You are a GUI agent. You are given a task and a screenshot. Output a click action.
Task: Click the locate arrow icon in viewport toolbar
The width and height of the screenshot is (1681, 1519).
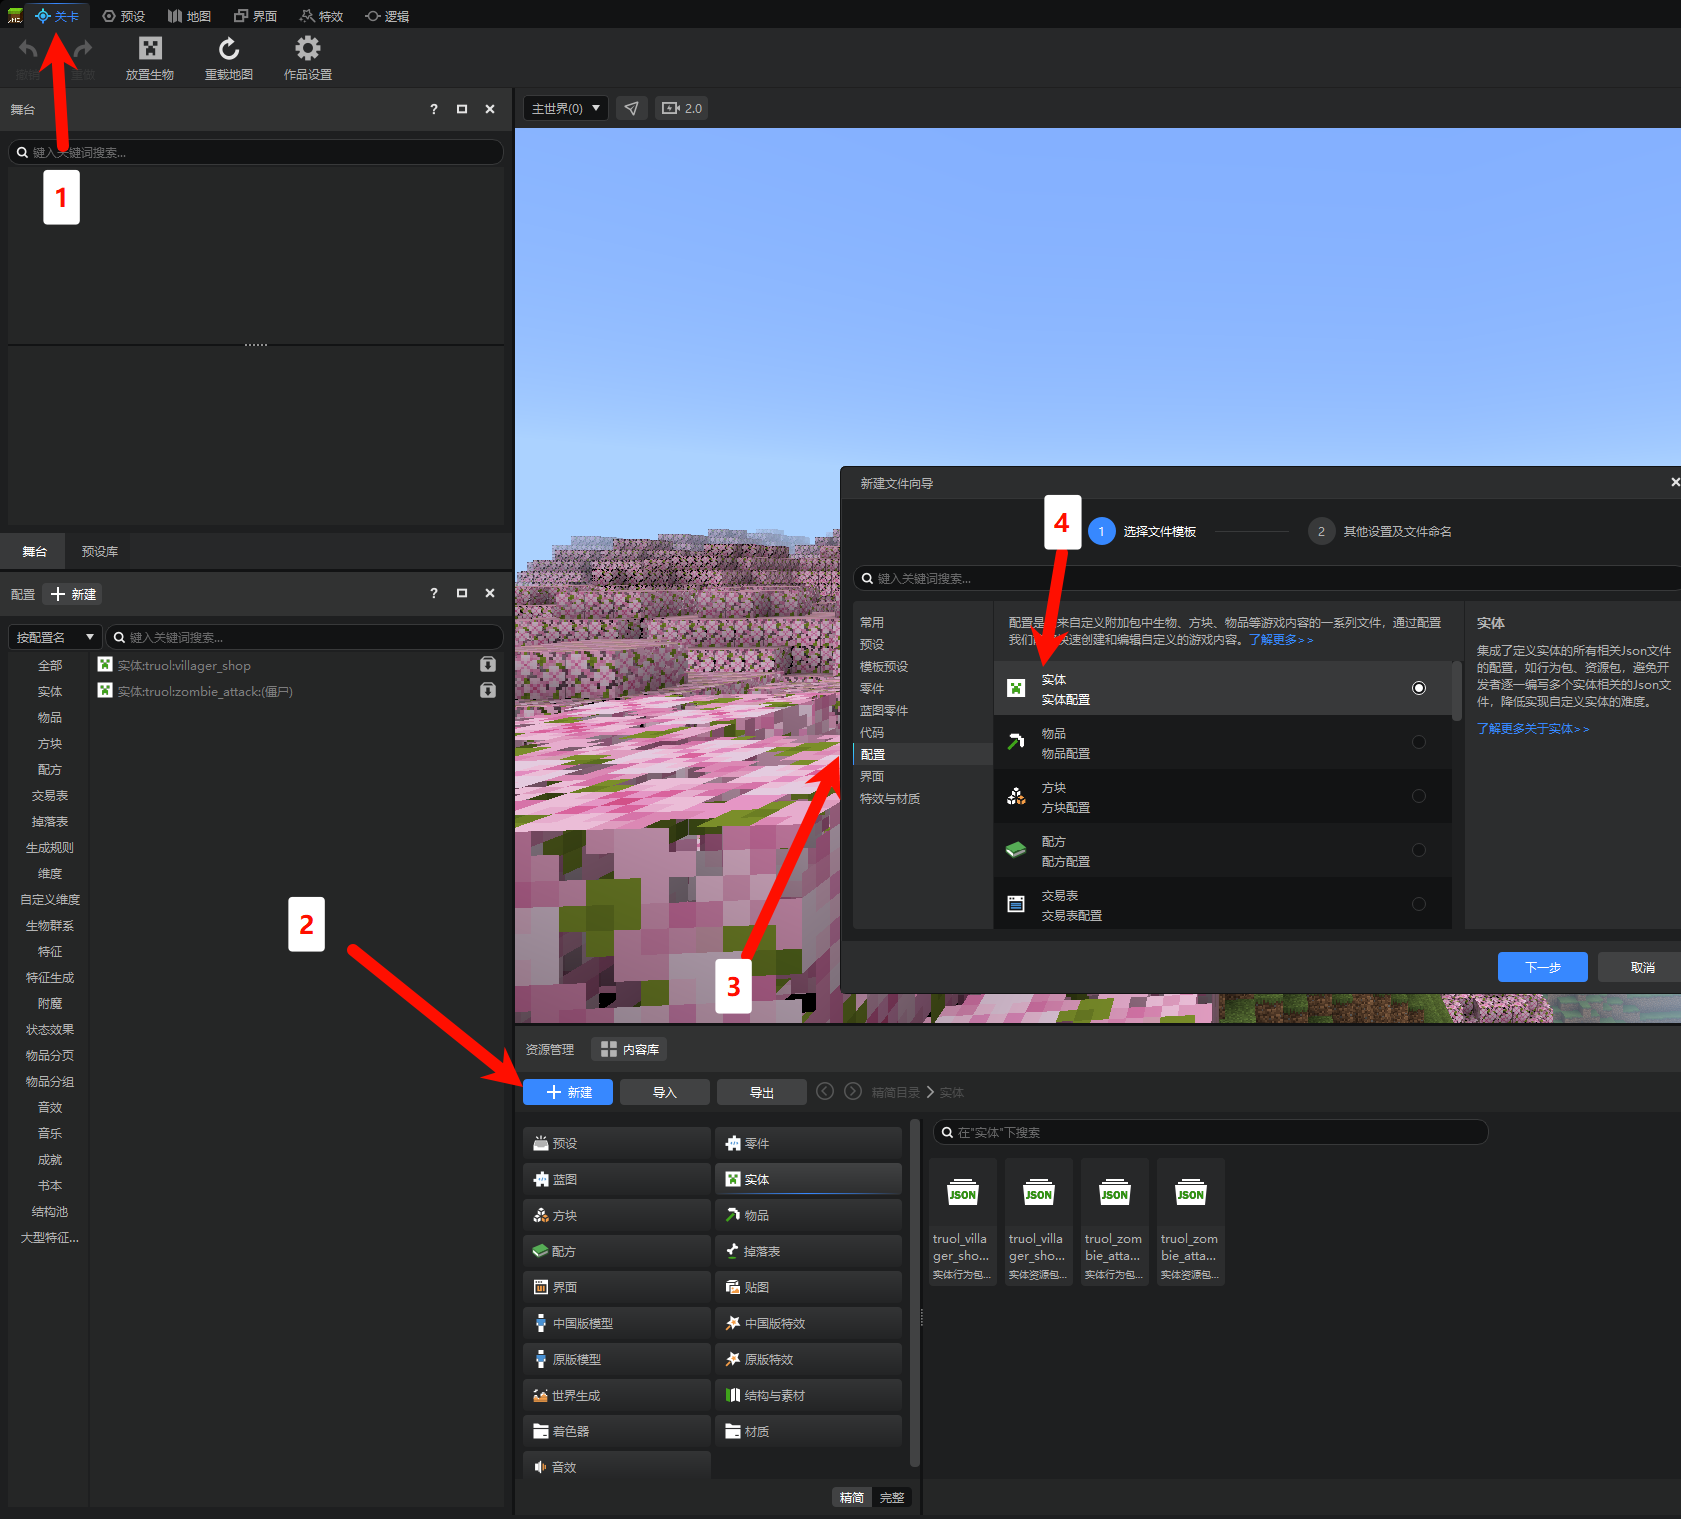tap(631, 108)
